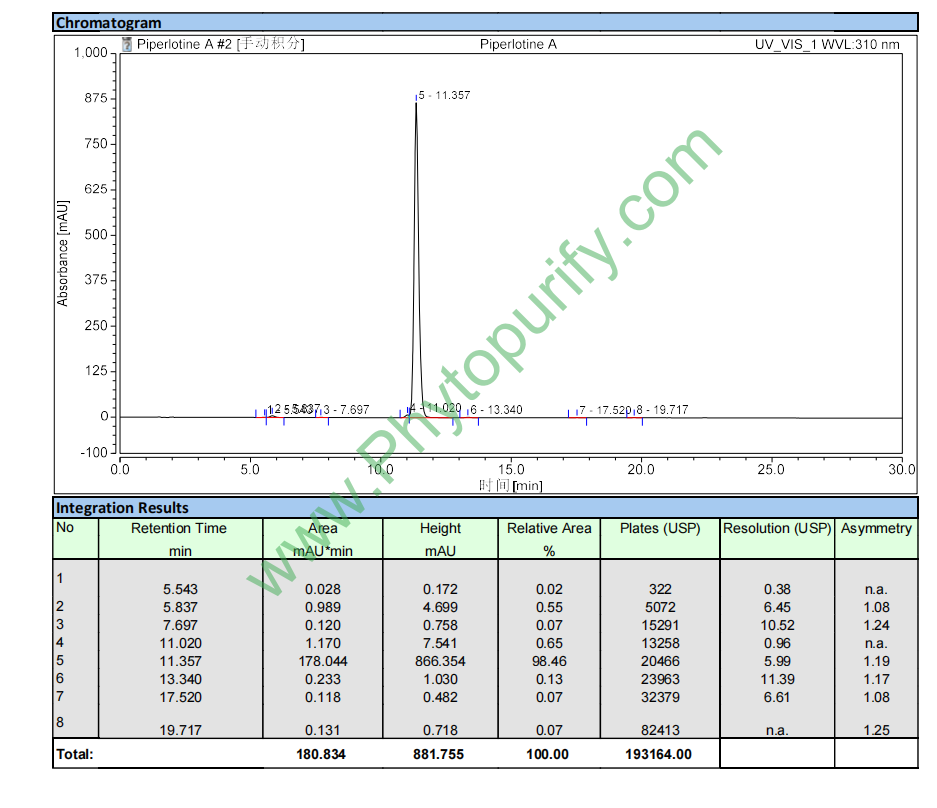Select peak label 7 - 17.520

point(605,410)
